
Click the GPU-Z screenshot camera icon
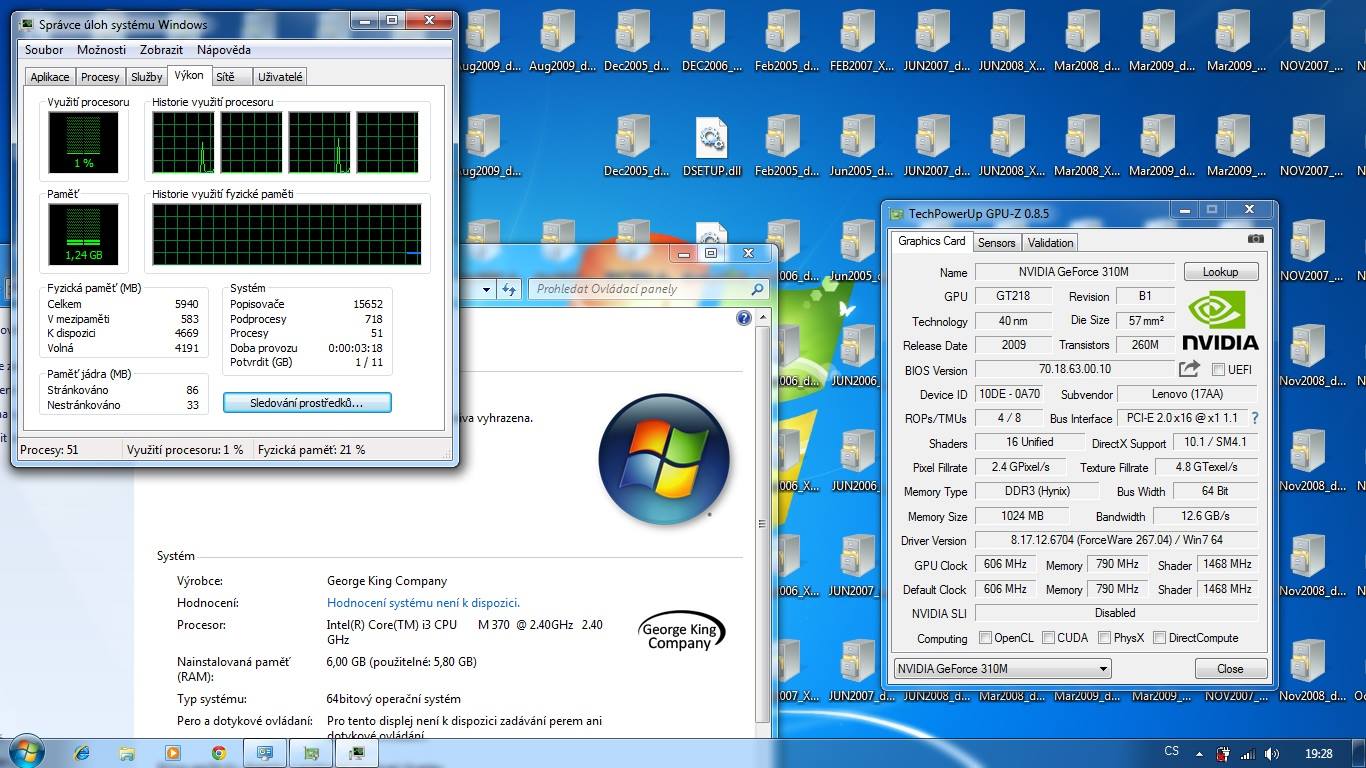pos(1255,239)
